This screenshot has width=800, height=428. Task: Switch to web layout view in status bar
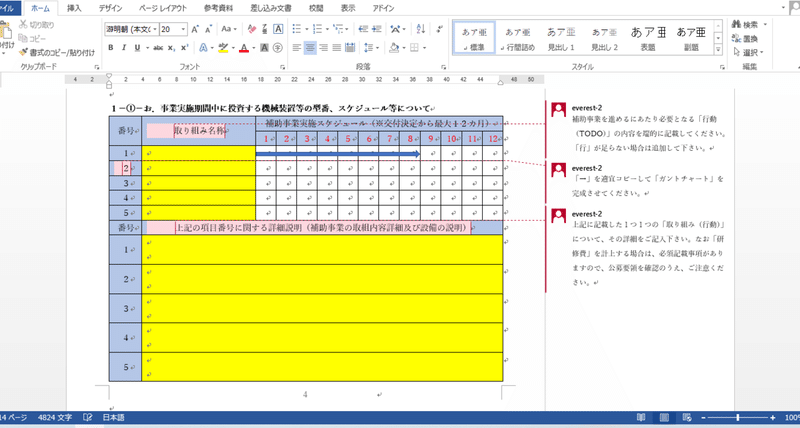(687, 418)
